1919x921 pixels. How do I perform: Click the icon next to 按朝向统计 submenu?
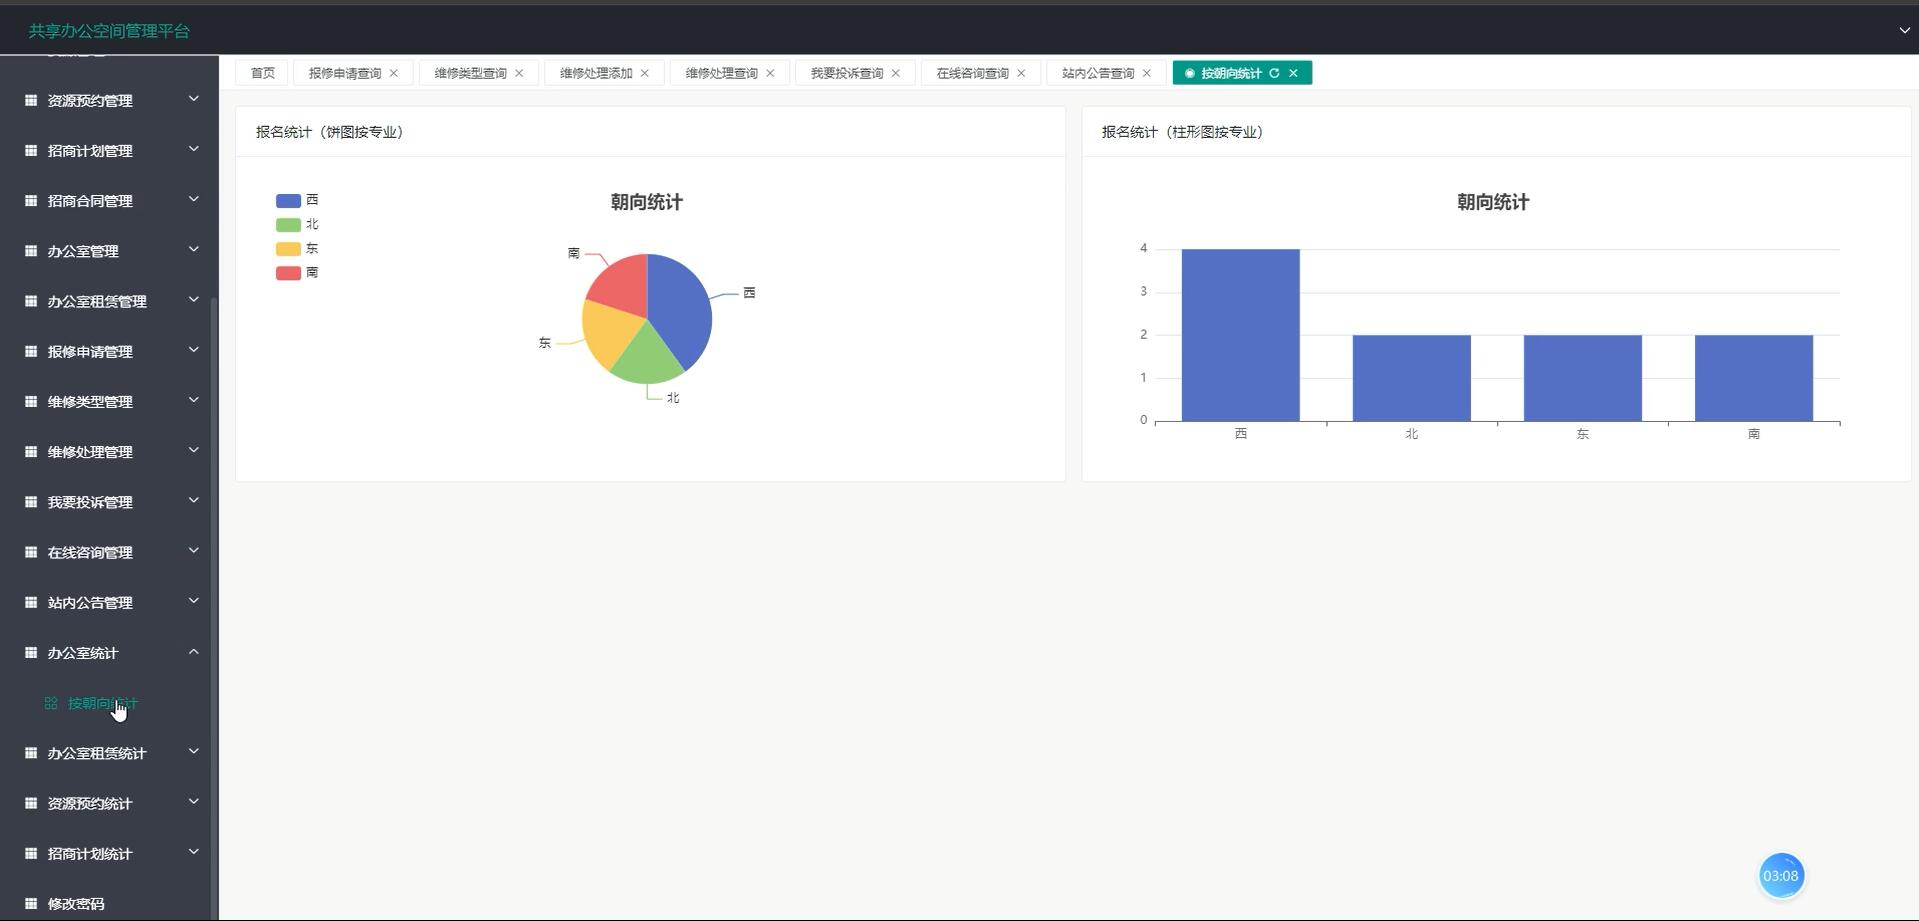click(51, 703)
